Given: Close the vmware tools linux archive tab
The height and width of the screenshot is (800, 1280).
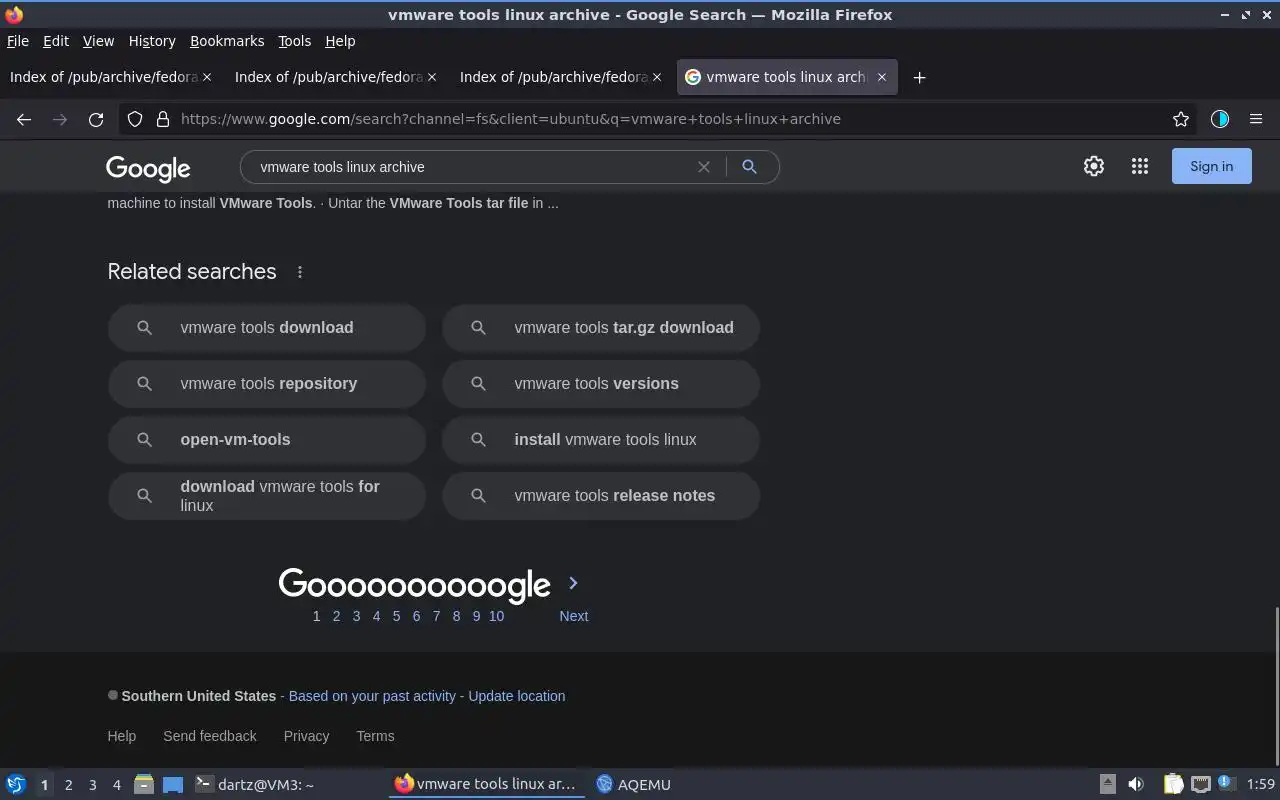Looking at the screenshot, I should pyautogui.click(x=882, y=77).
